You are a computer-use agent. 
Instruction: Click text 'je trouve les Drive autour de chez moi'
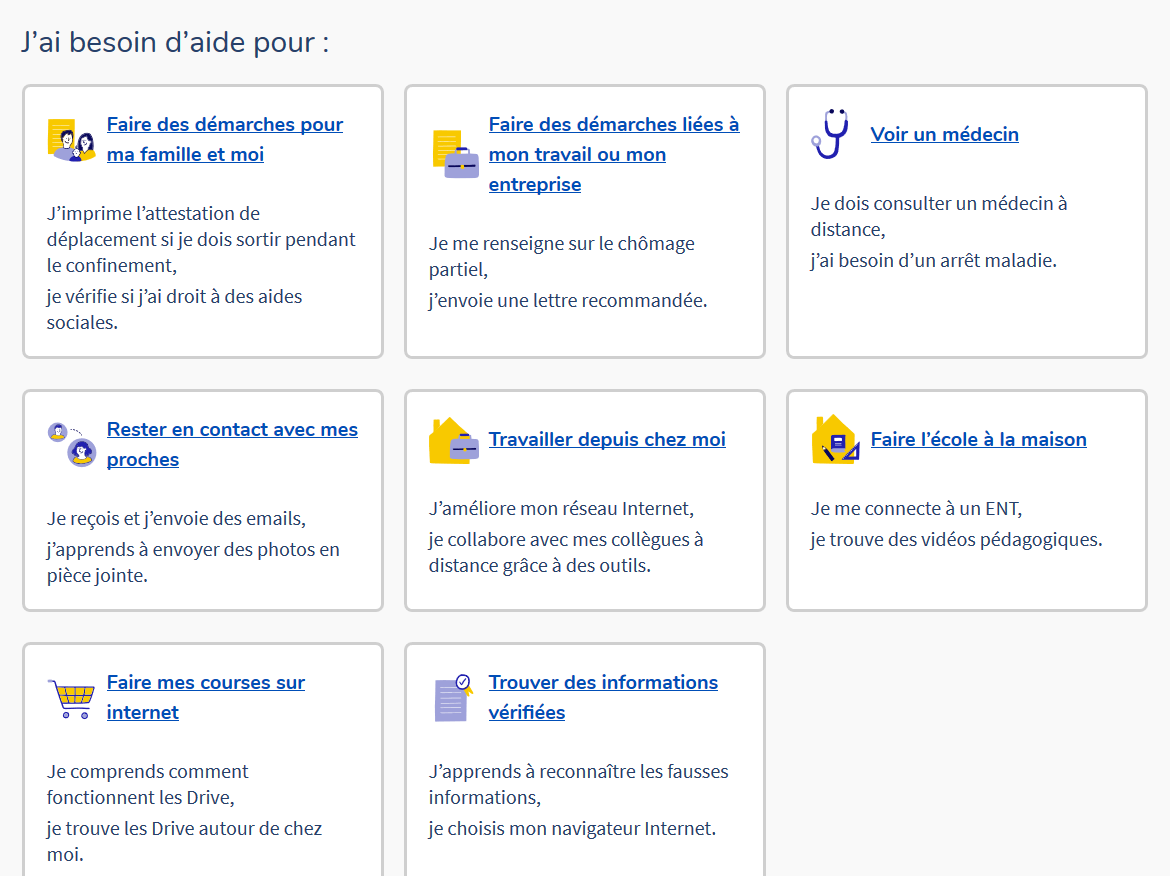point(184,842)
